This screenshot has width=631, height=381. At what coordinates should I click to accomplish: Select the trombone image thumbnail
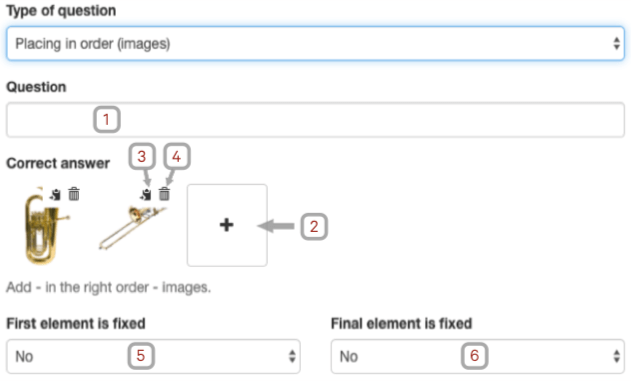coord(132,228)
